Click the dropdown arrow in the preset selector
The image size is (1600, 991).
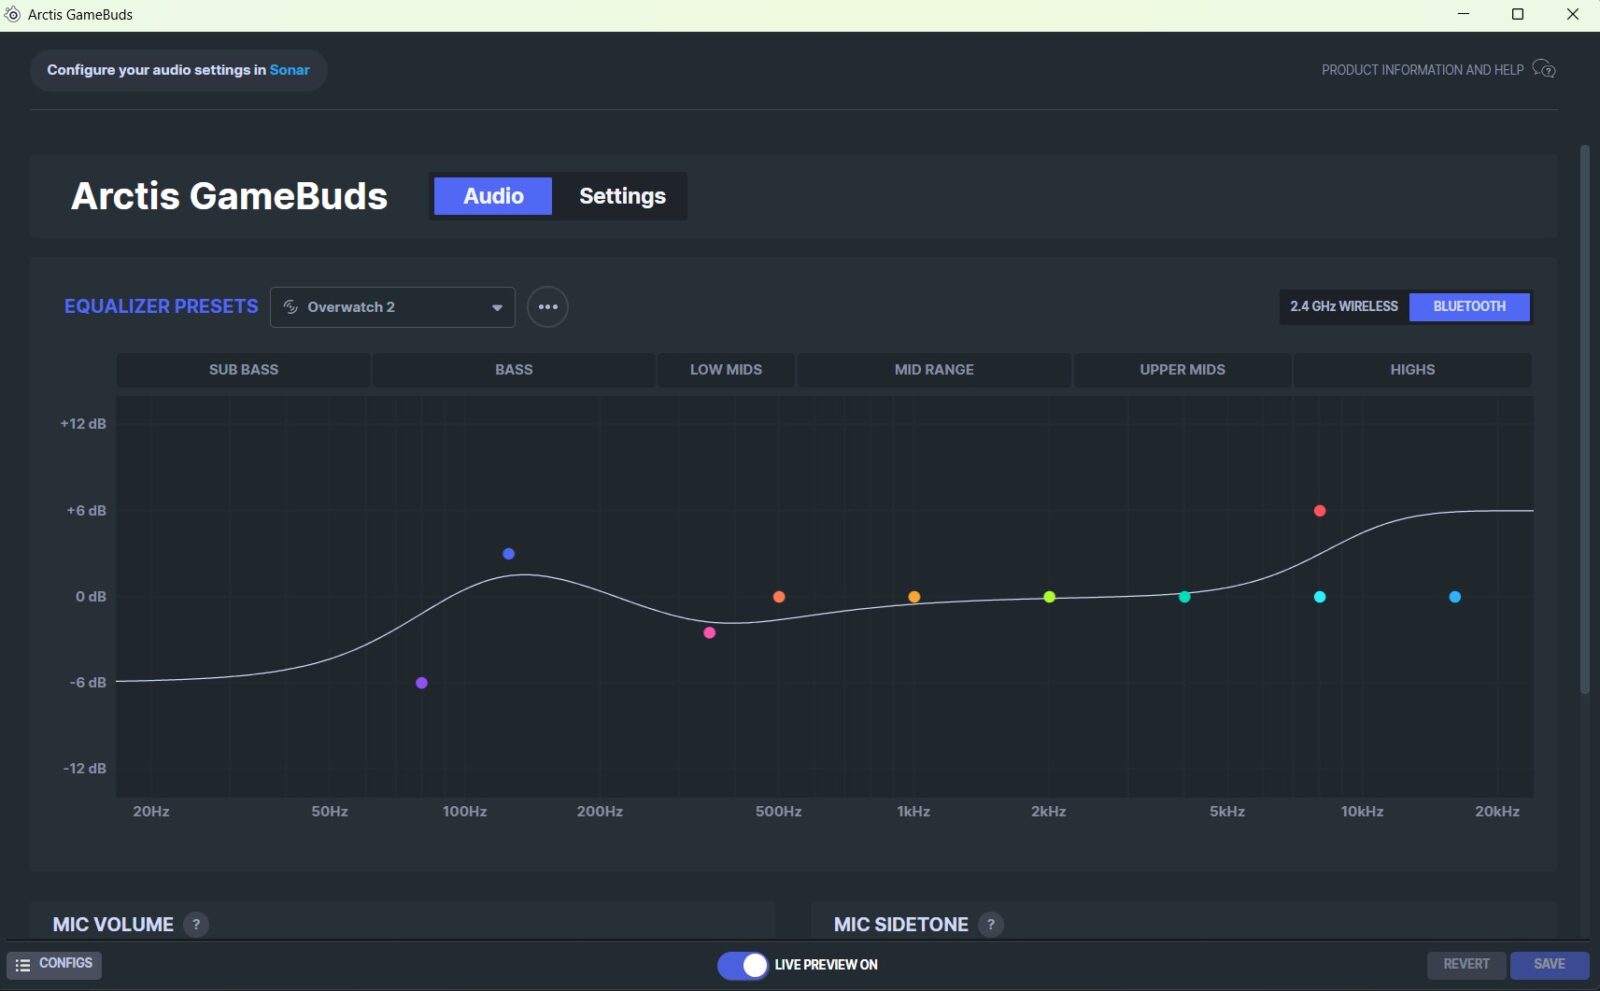point(497,308)
